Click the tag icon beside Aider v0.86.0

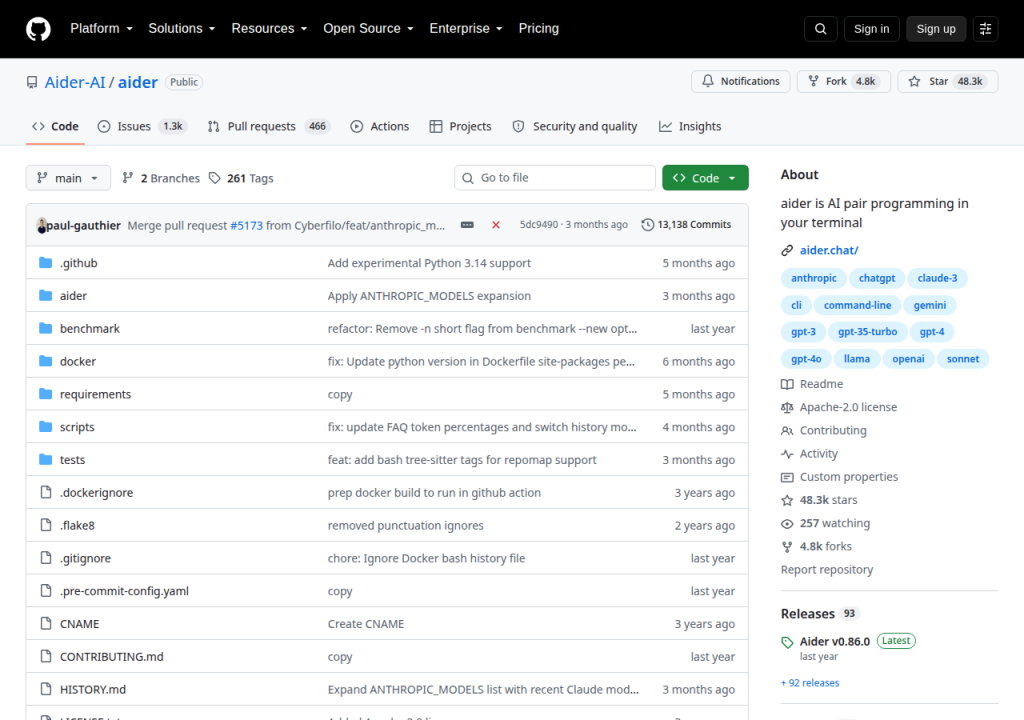[x=787, y=642]
